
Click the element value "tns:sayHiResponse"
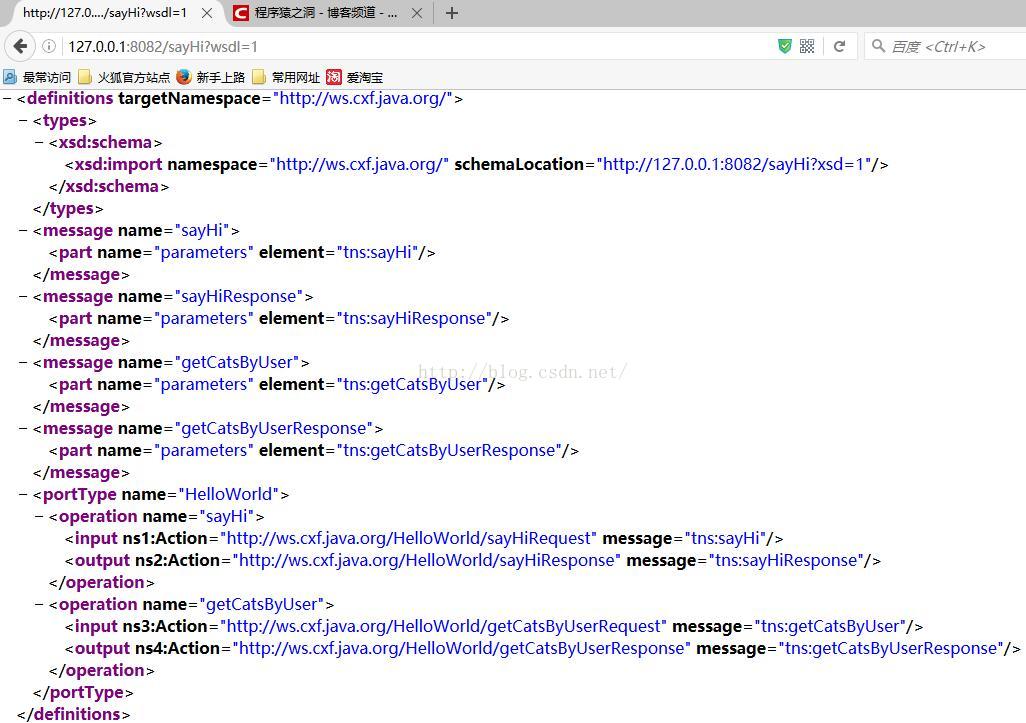[414, 319]
